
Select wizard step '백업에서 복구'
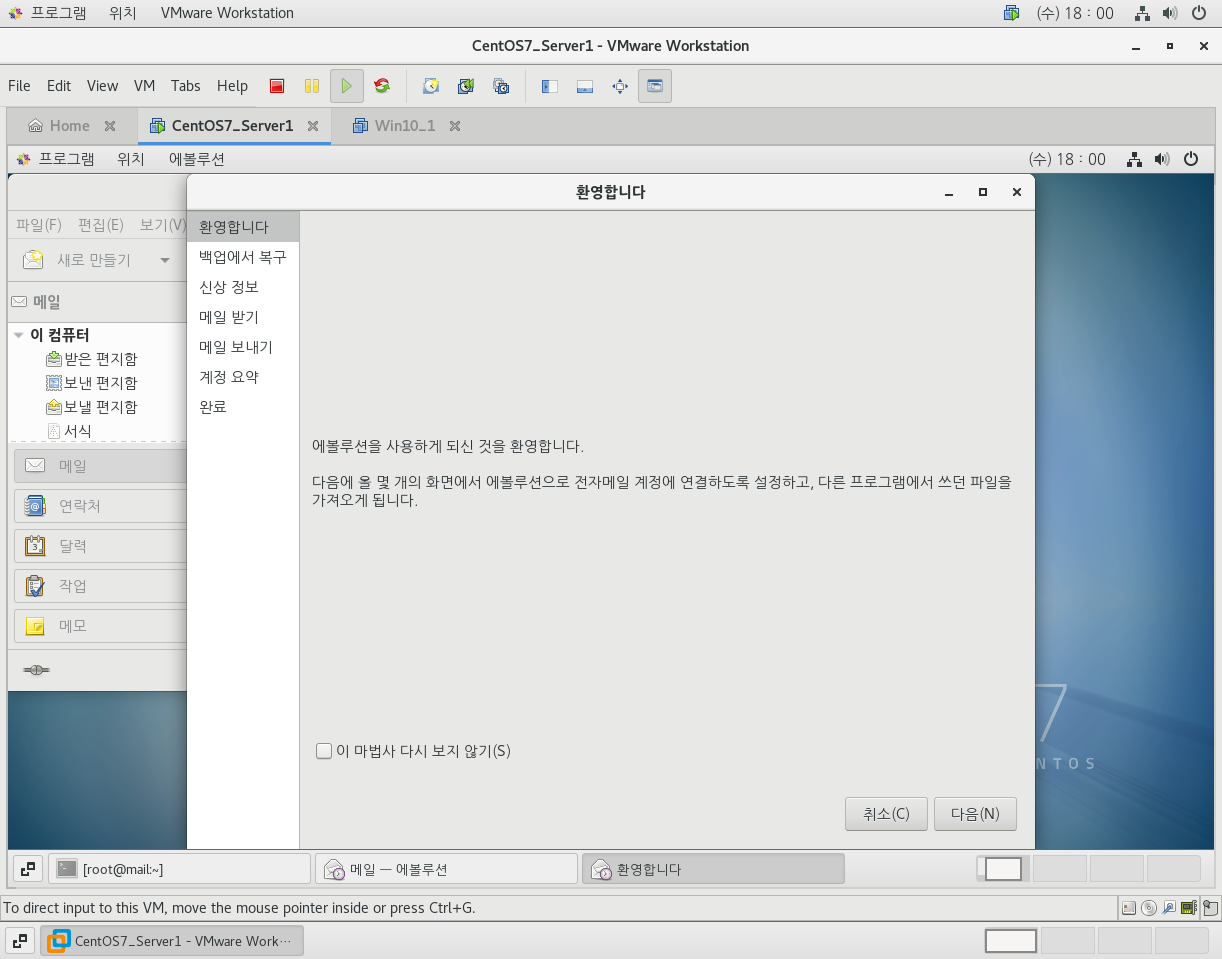pos(243,257)
